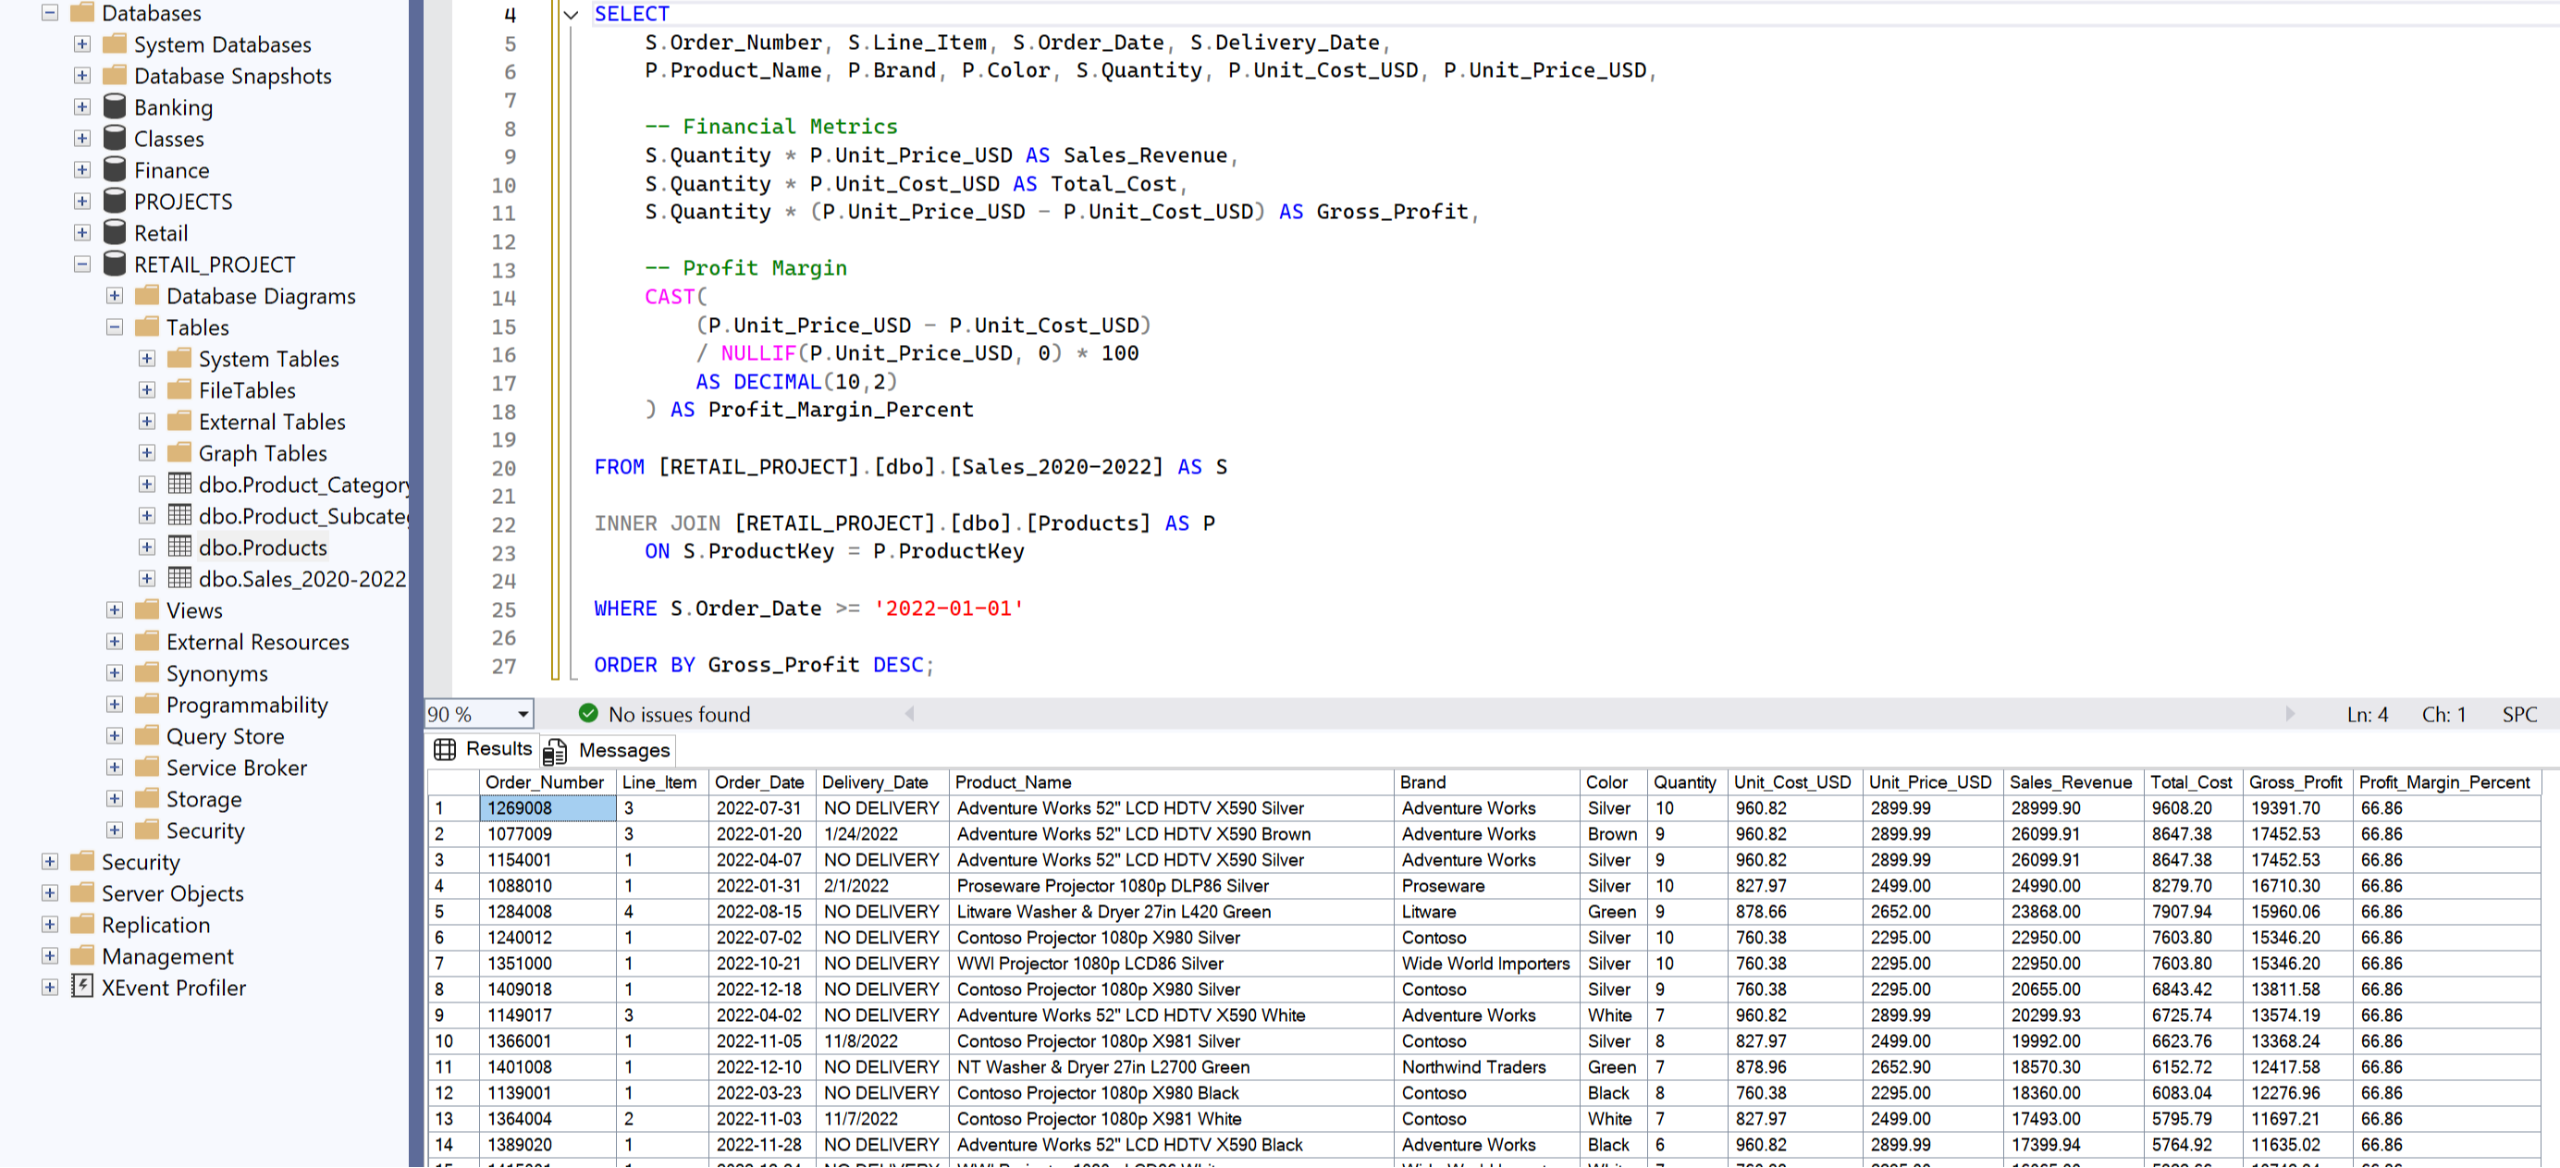Image resolution: width=2560 pixels, height=1168 pixels.
Task: Click the XEvent Profiler icon
Action: (x=82, y=987)
